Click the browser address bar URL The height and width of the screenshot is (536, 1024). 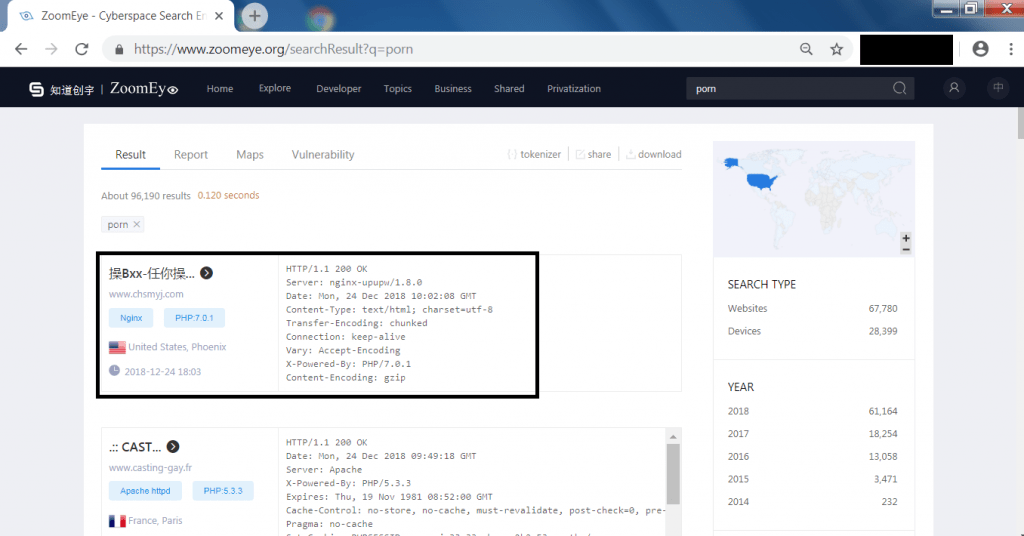[273, 49]
